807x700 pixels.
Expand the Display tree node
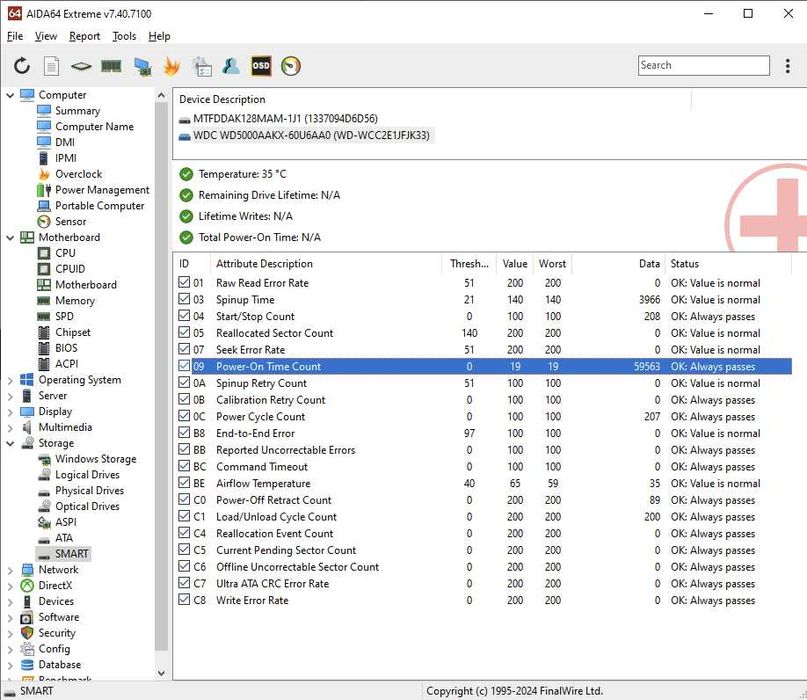(x=10, y=412)
